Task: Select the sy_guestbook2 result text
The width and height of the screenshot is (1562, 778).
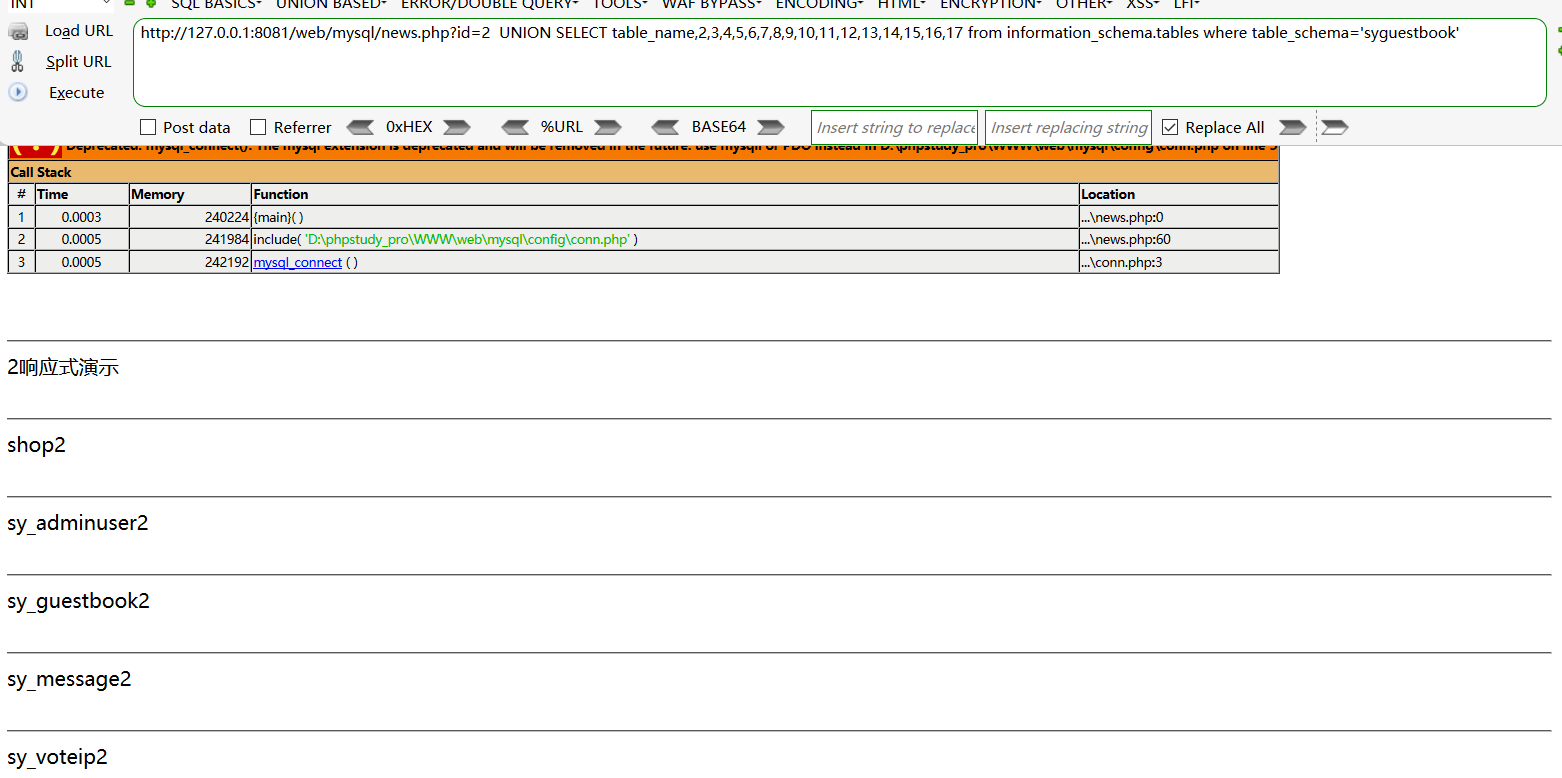Action: 78,601
